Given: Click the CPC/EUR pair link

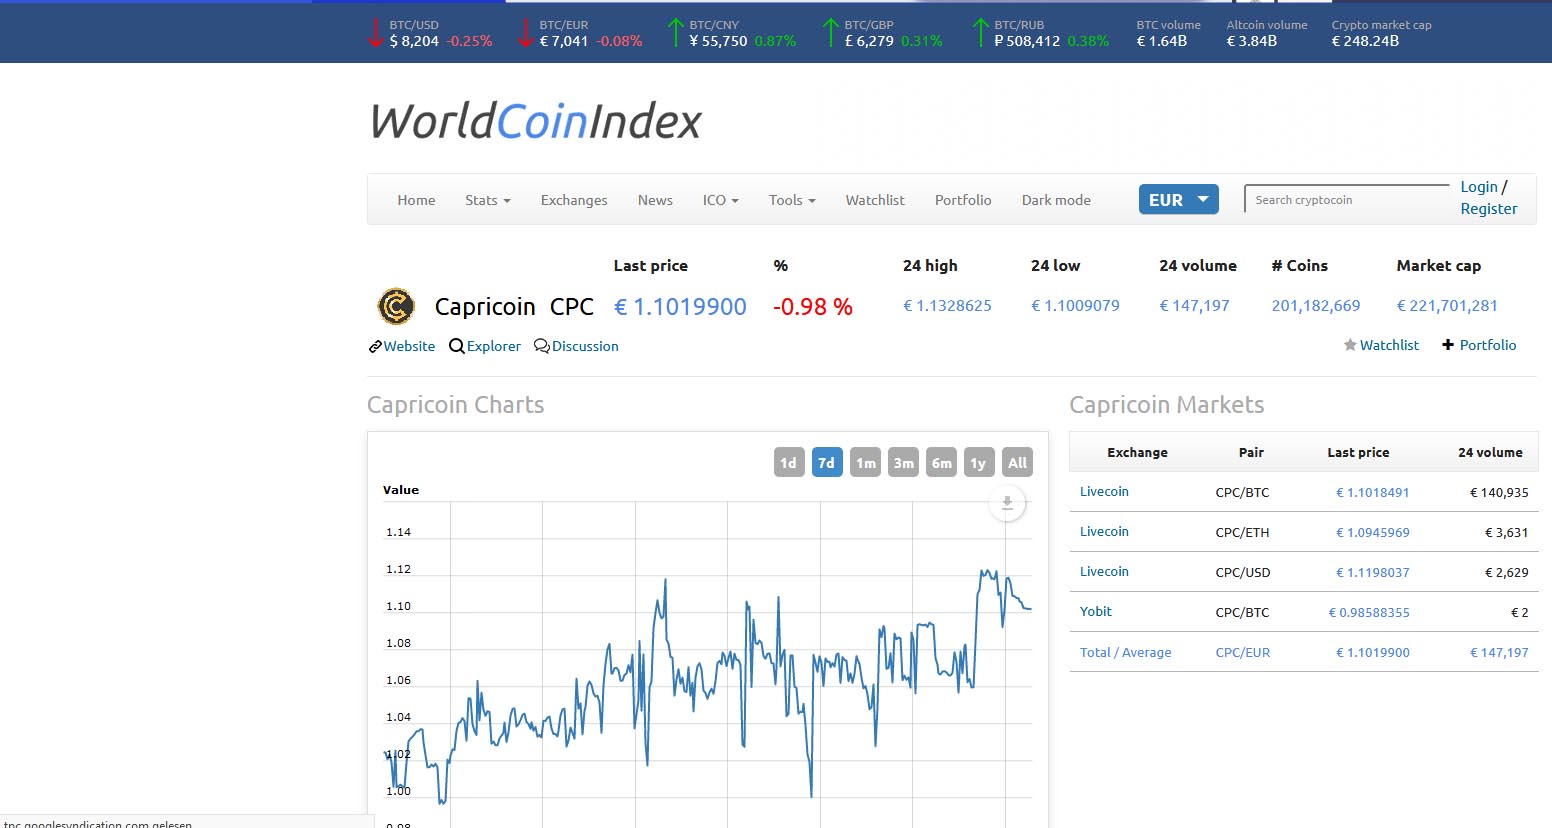Looking at the screenshot, I should tap(1243, 653).
